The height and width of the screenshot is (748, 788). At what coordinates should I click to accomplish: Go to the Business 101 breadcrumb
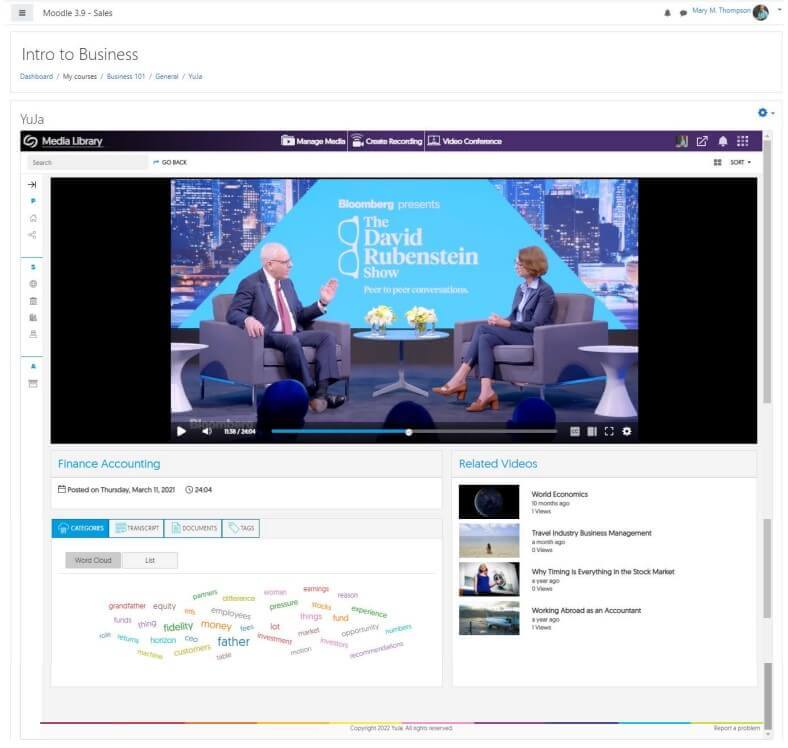pos(126,76)
